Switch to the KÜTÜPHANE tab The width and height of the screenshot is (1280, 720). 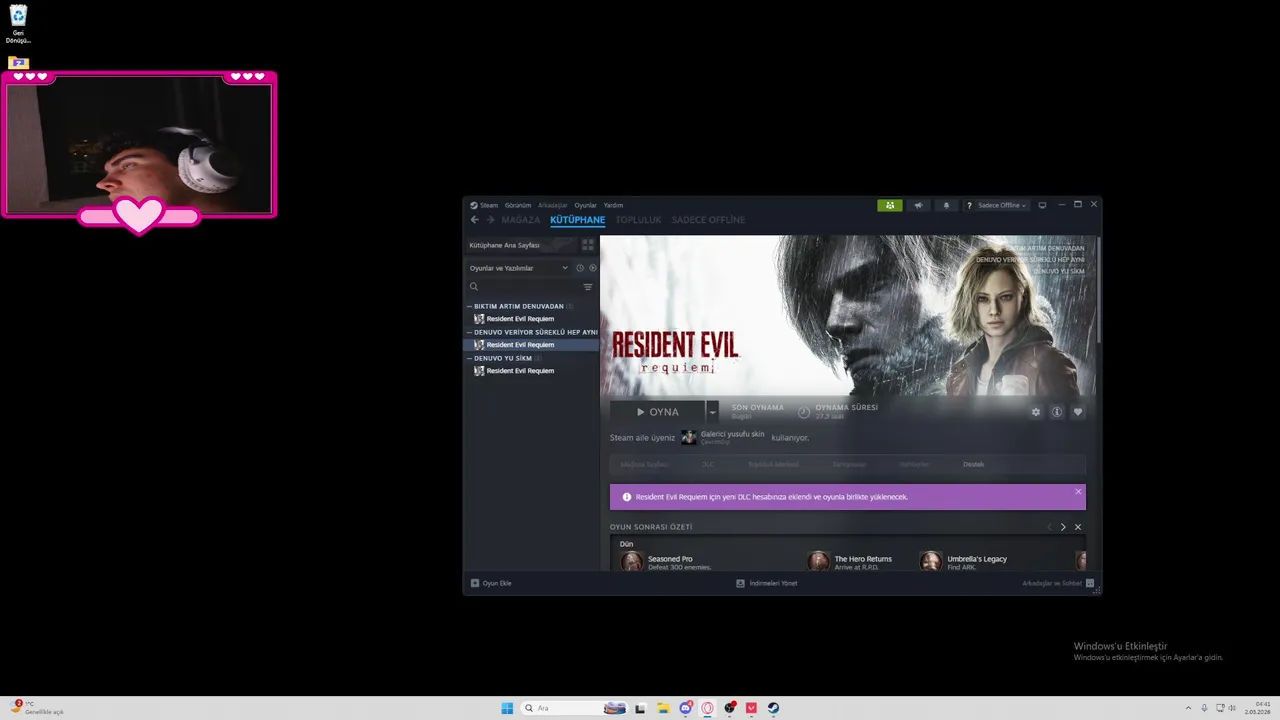pos(577,220)
